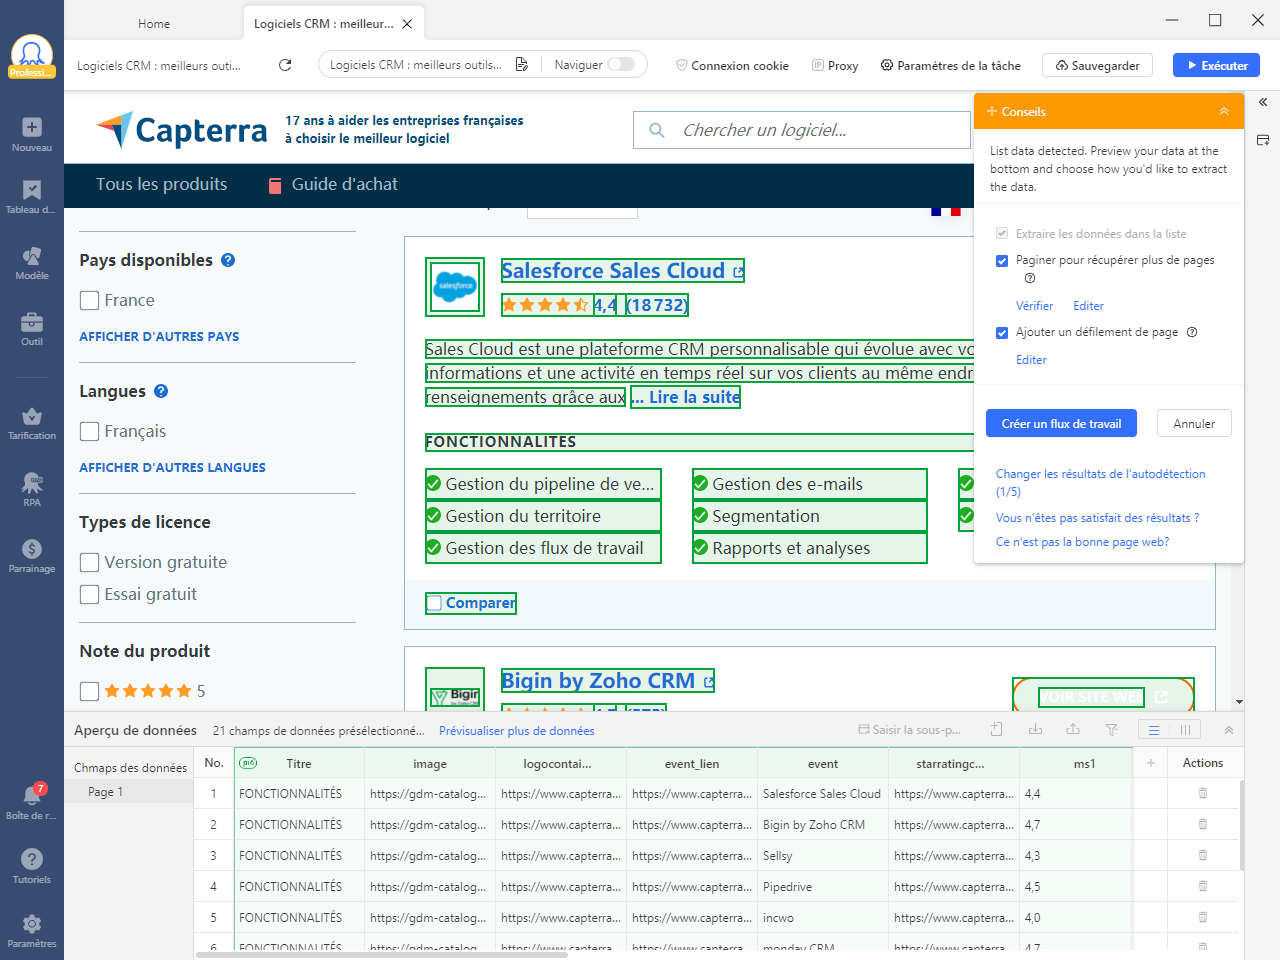Image resolution: width=1280 pixels, height=960 pixels.
Task: Uncheck Paginer pour récupérer plus de pages
Action: coord(1002,261)
